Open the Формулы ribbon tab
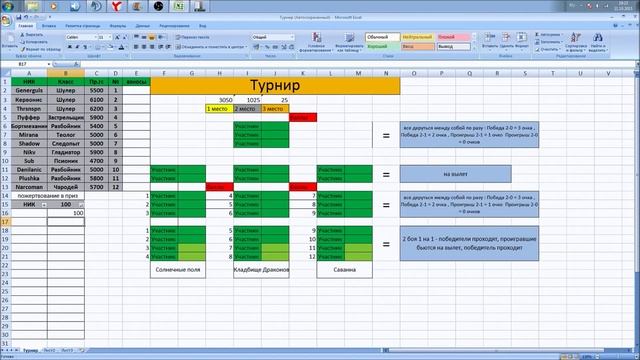The image size is (640, 360). [118, 26]
